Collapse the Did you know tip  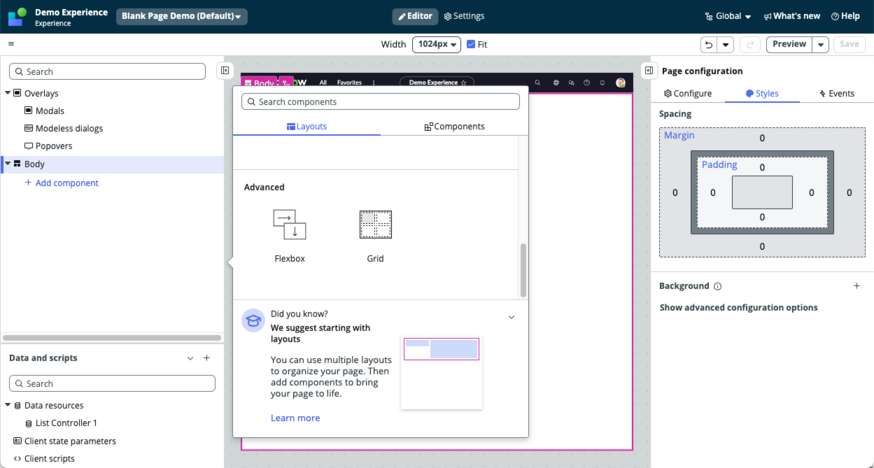(x=511, y=317)
